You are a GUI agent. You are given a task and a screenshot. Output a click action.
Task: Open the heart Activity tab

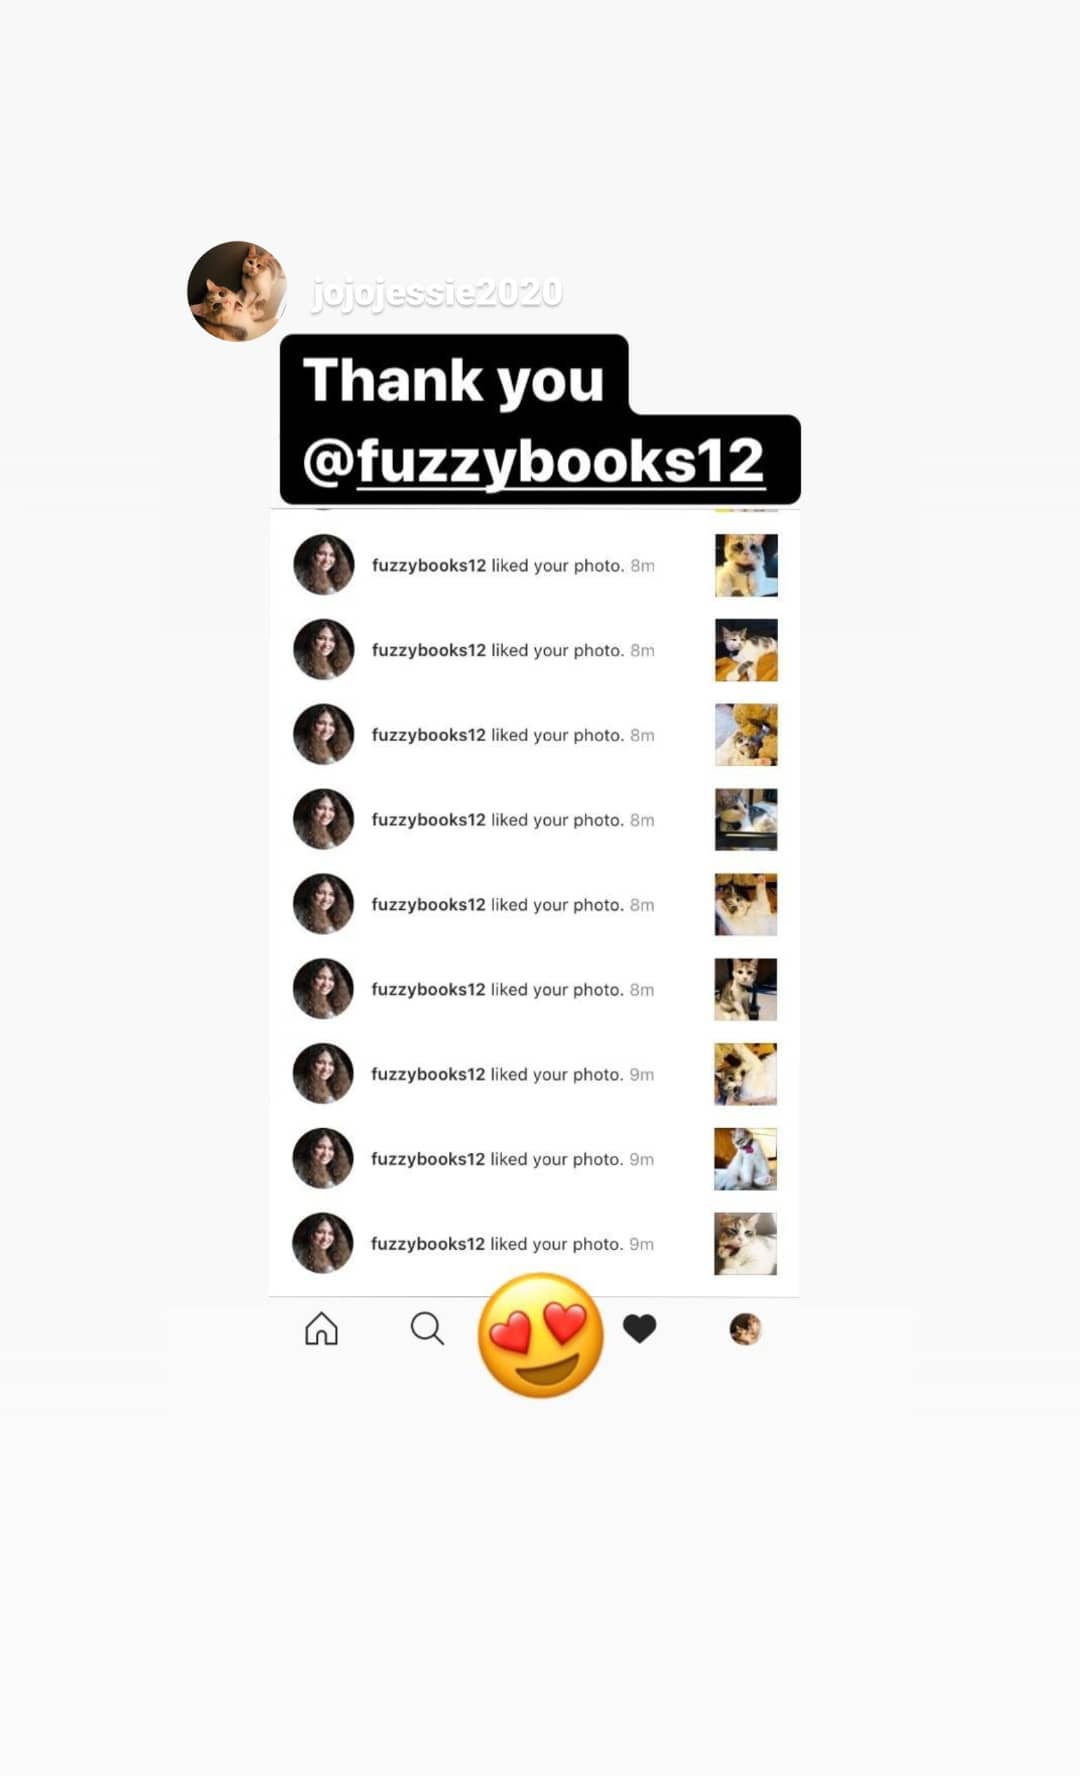(640, 1328)
